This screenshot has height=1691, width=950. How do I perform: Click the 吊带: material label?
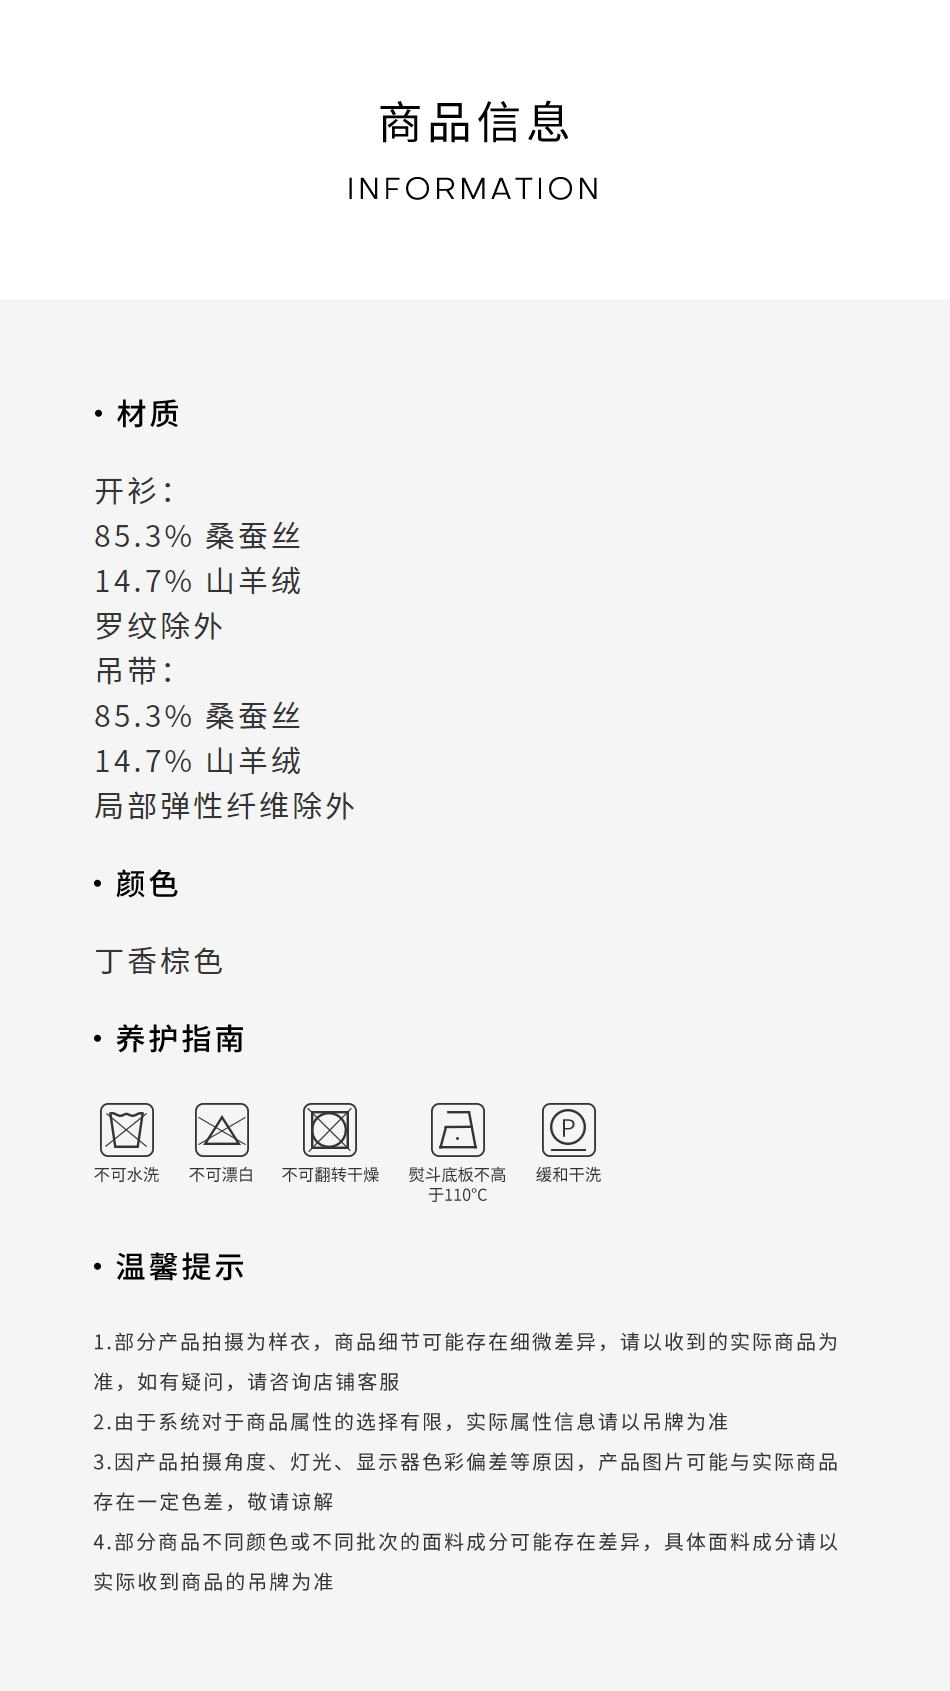[x=135, y=671]
